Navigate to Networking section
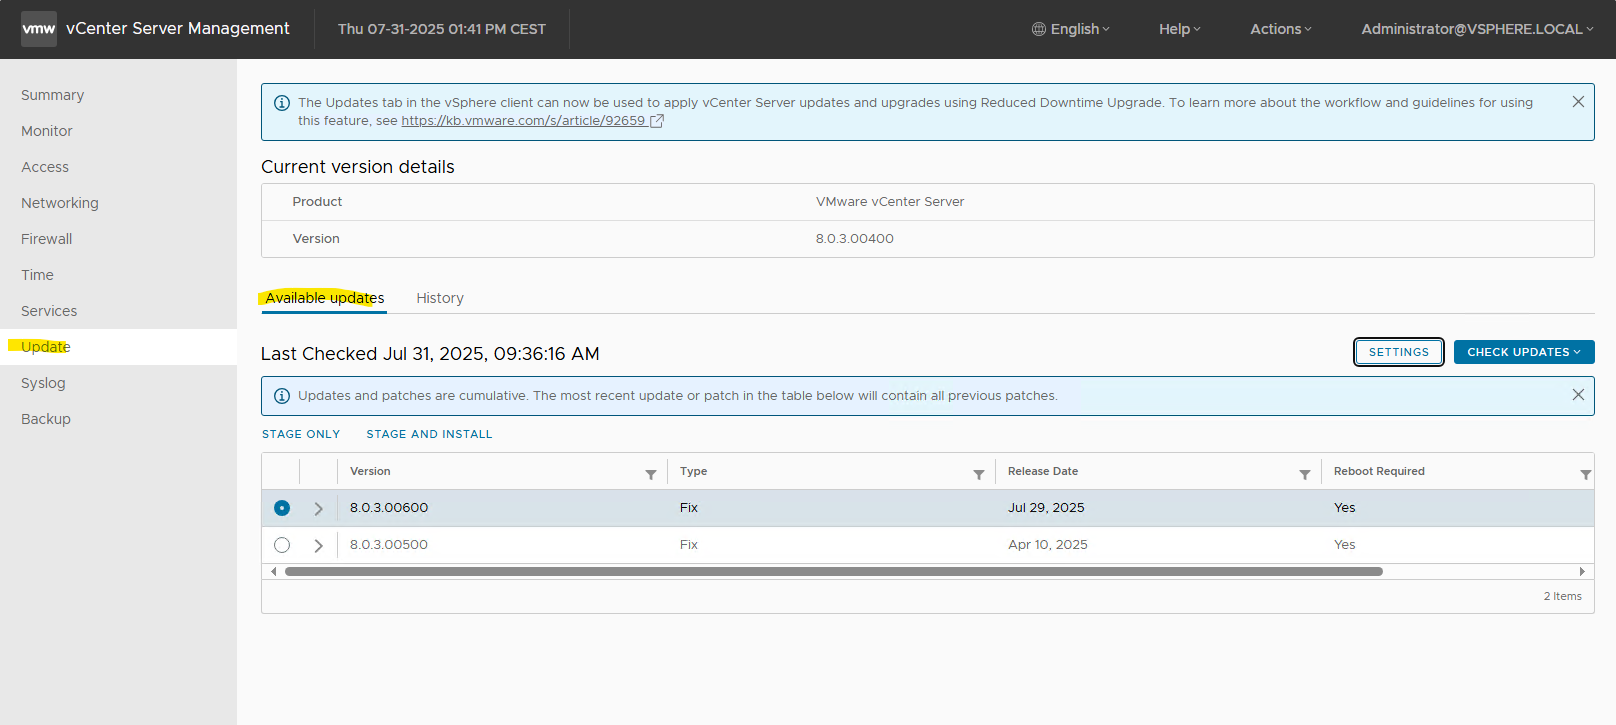This screenshot has width=1616, height=725. tap(60, 203)
